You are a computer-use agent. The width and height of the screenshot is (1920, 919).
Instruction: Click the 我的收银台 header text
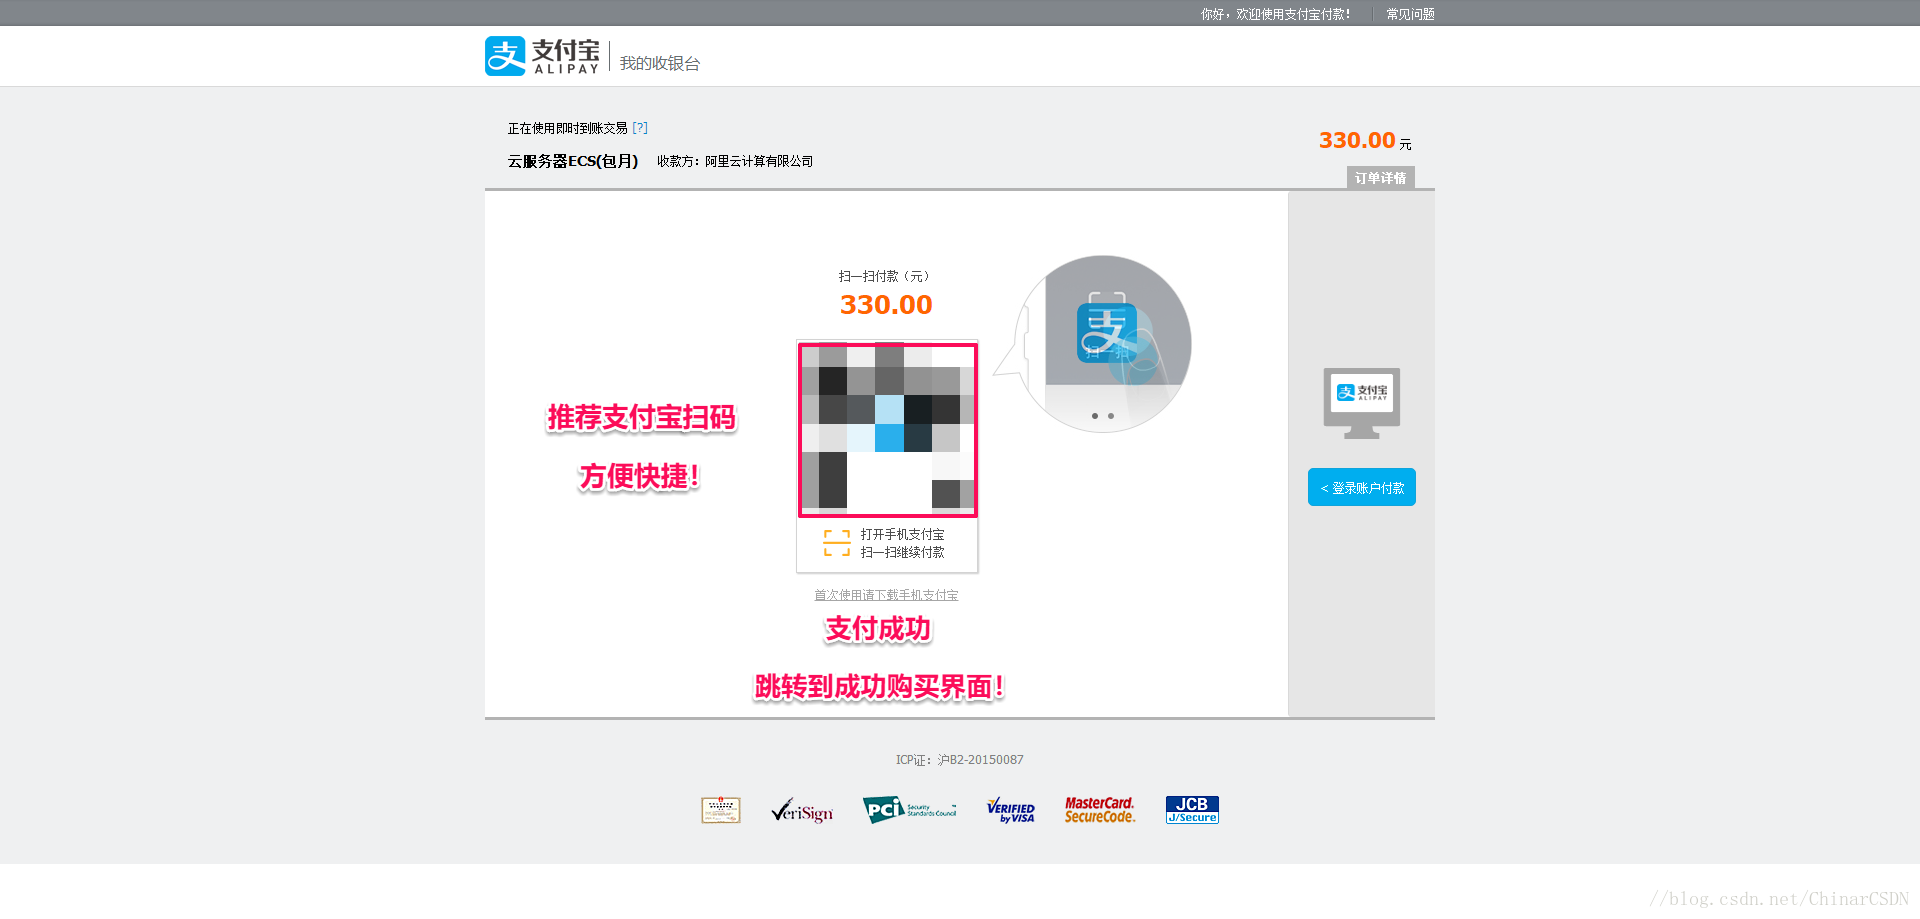(660, 63)
